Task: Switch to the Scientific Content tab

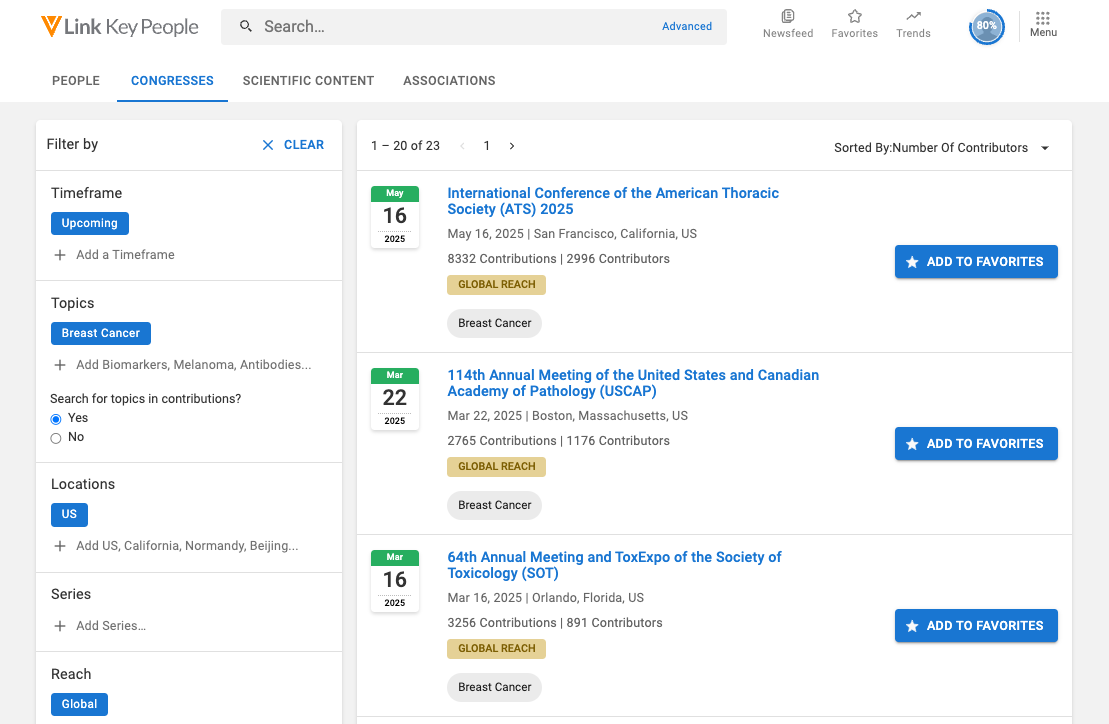Action: [x=308, y=81]
